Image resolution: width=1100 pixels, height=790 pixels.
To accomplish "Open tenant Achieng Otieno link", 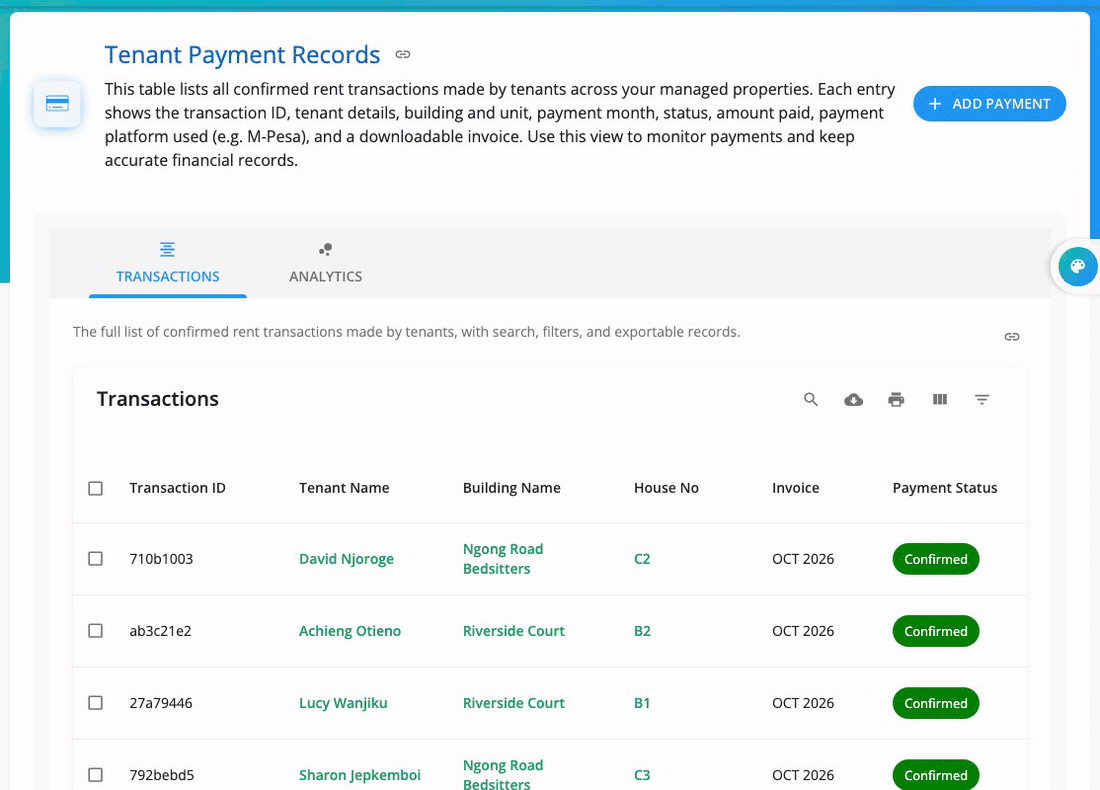I will tap(350, 631).
